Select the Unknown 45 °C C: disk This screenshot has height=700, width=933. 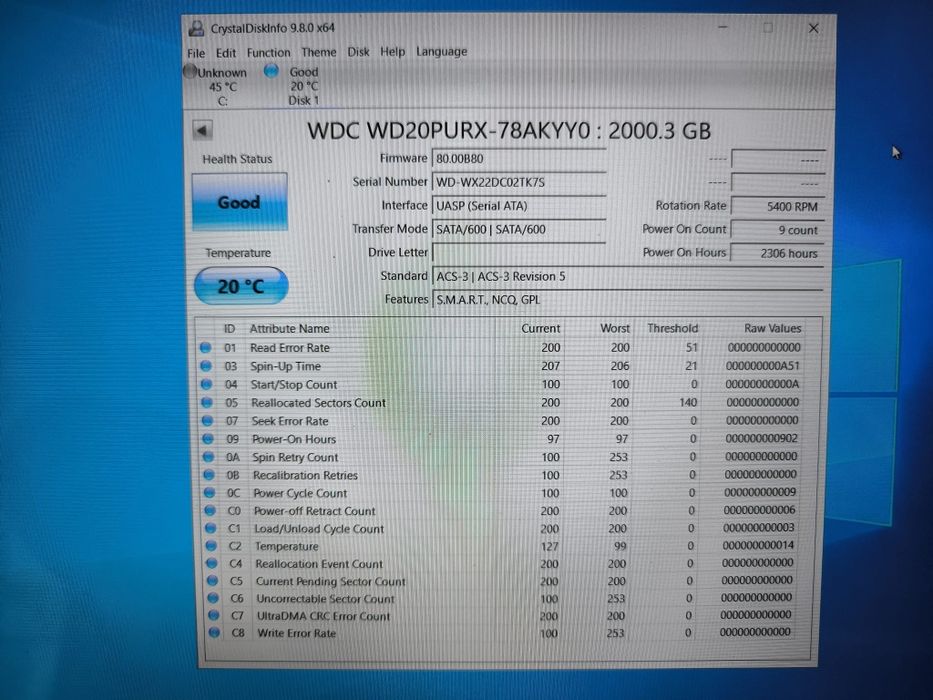217,87
